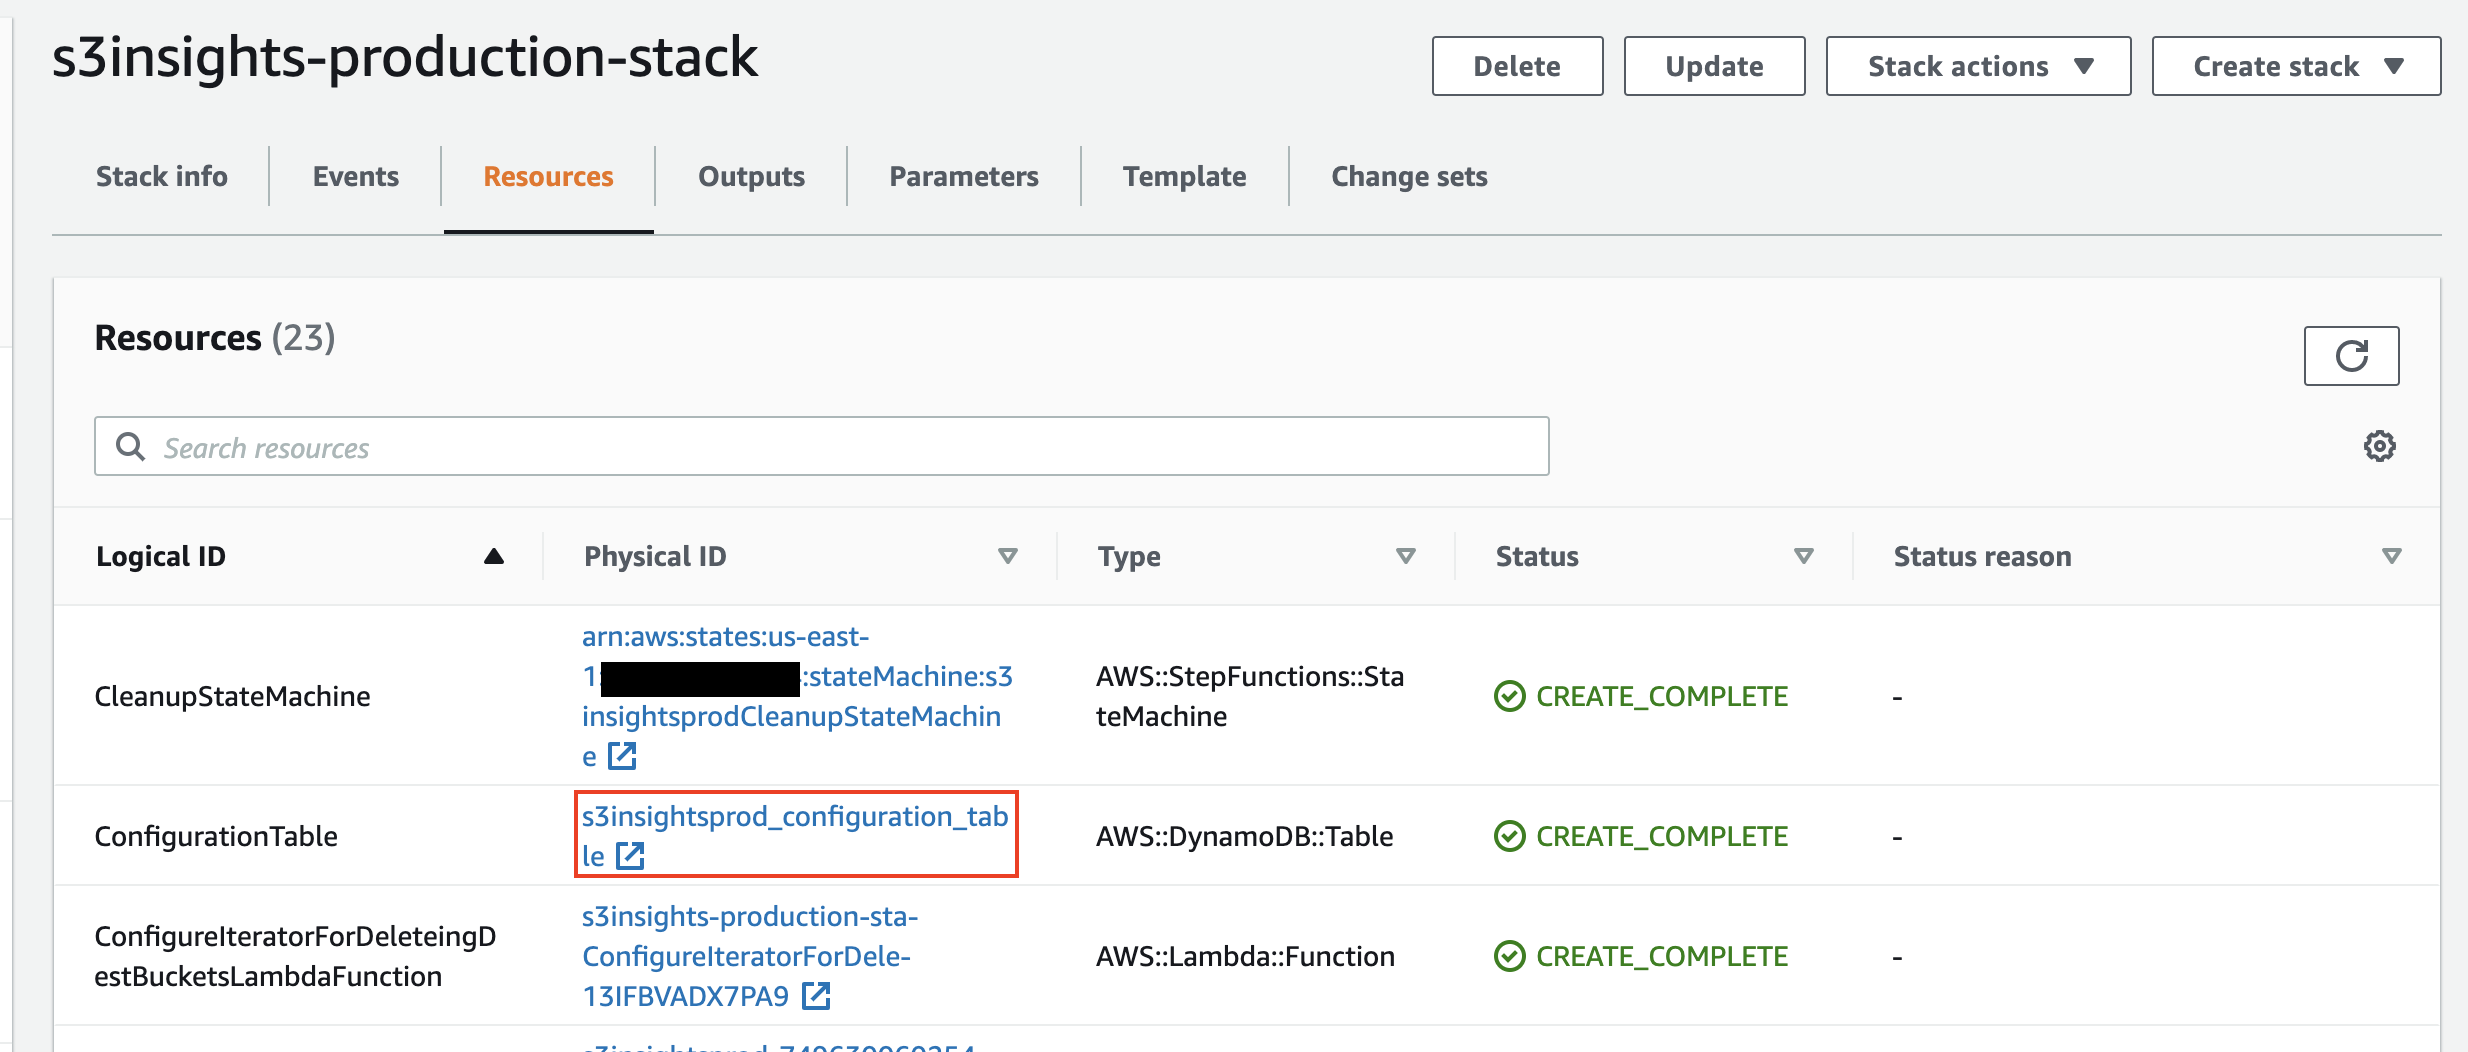Select the AWS::DynamoDB::Table type cell

(1244, 836)
